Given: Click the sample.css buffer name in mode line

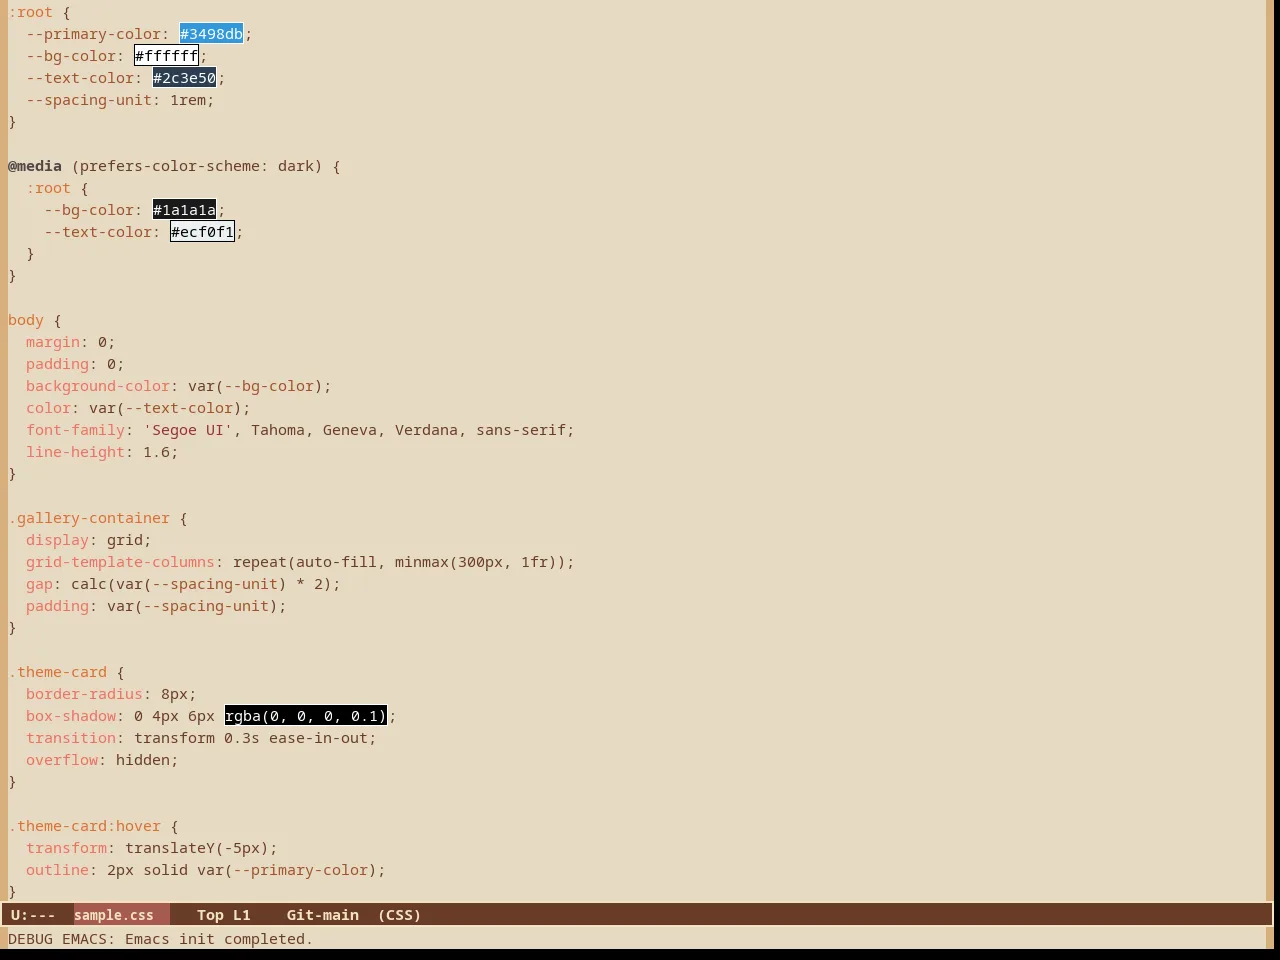Looking at the screenshot, I should [114, 915].
